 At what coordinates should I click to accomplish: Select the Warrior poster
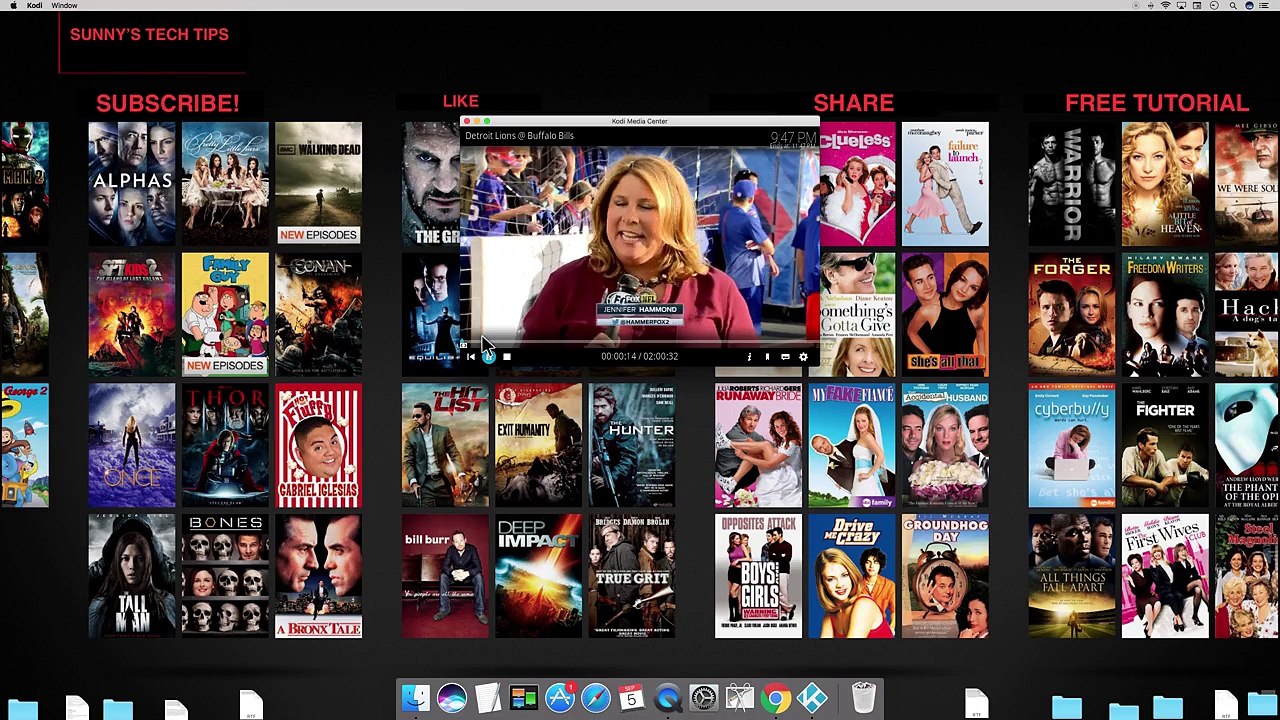[x=1072, y=184]
